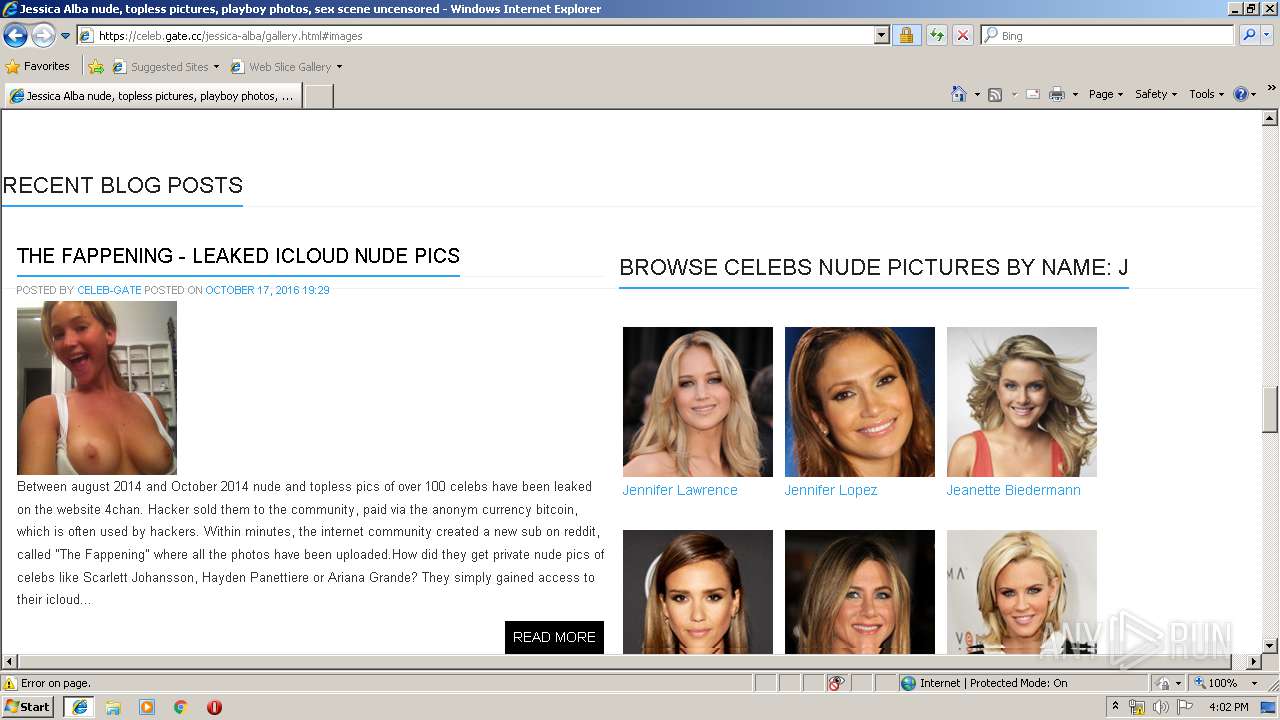Click the Internet Explorer taskbar icon
Viewport: 1280px width, 720px height.
(x=79, y=706)
